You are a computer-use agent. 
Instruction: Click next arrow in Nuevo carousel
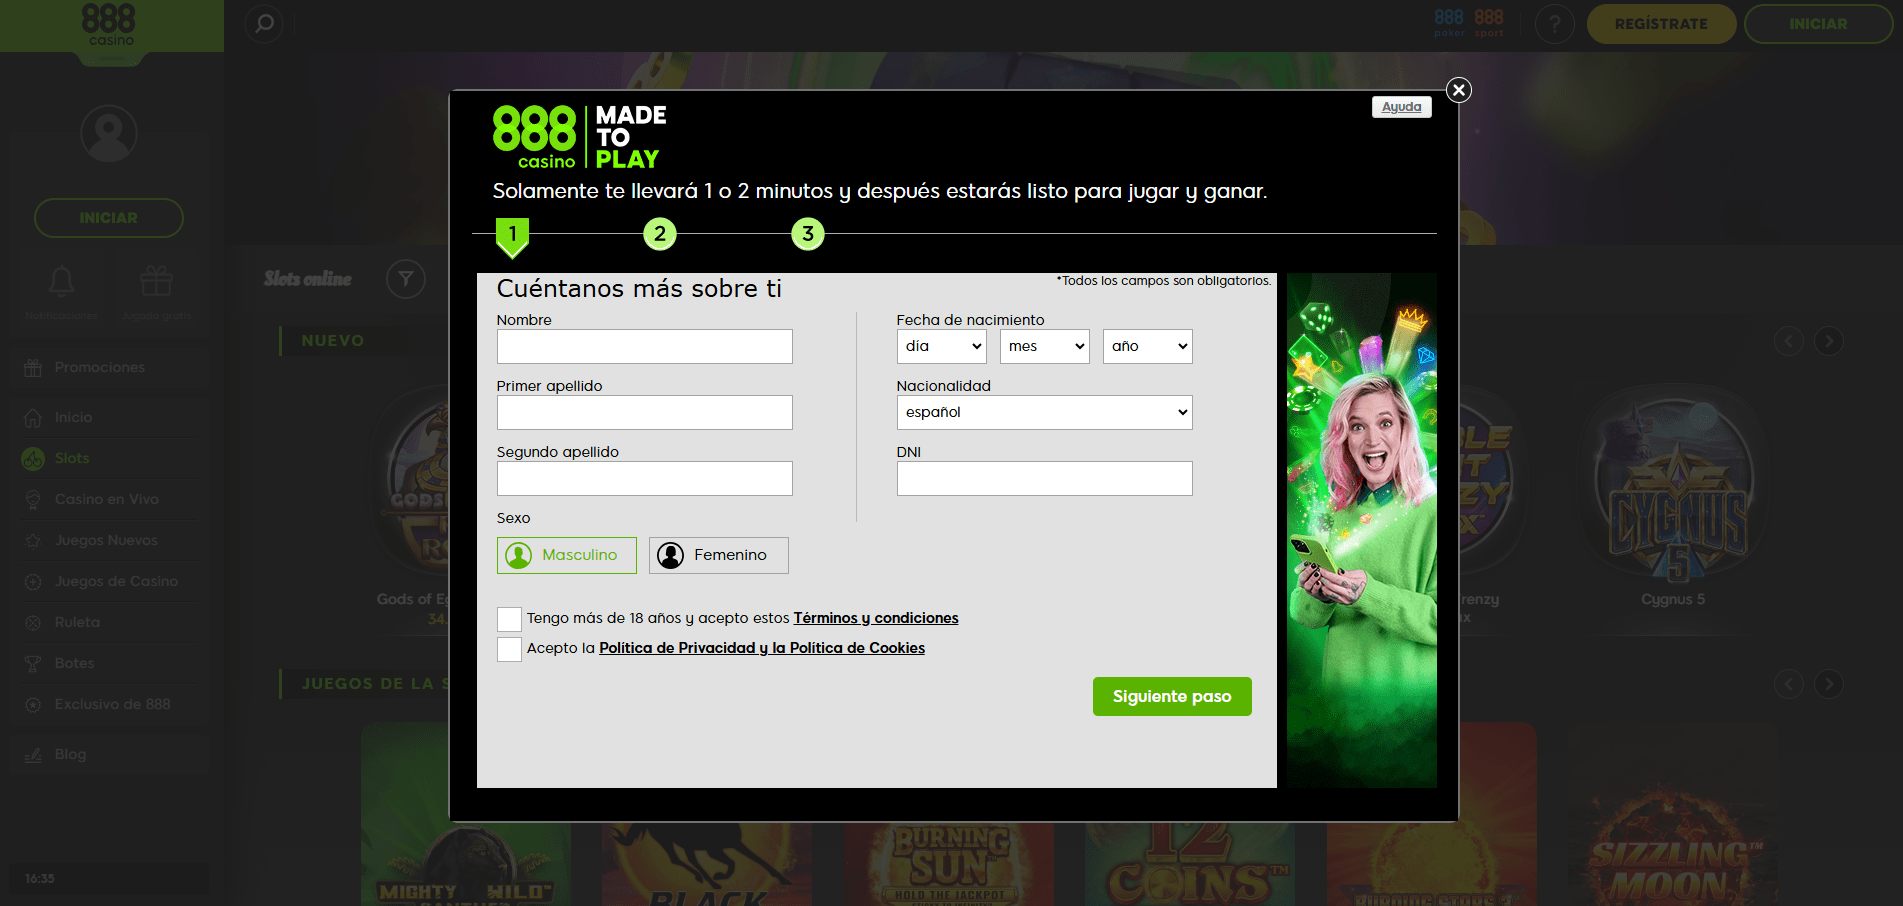click(1829, 341)
